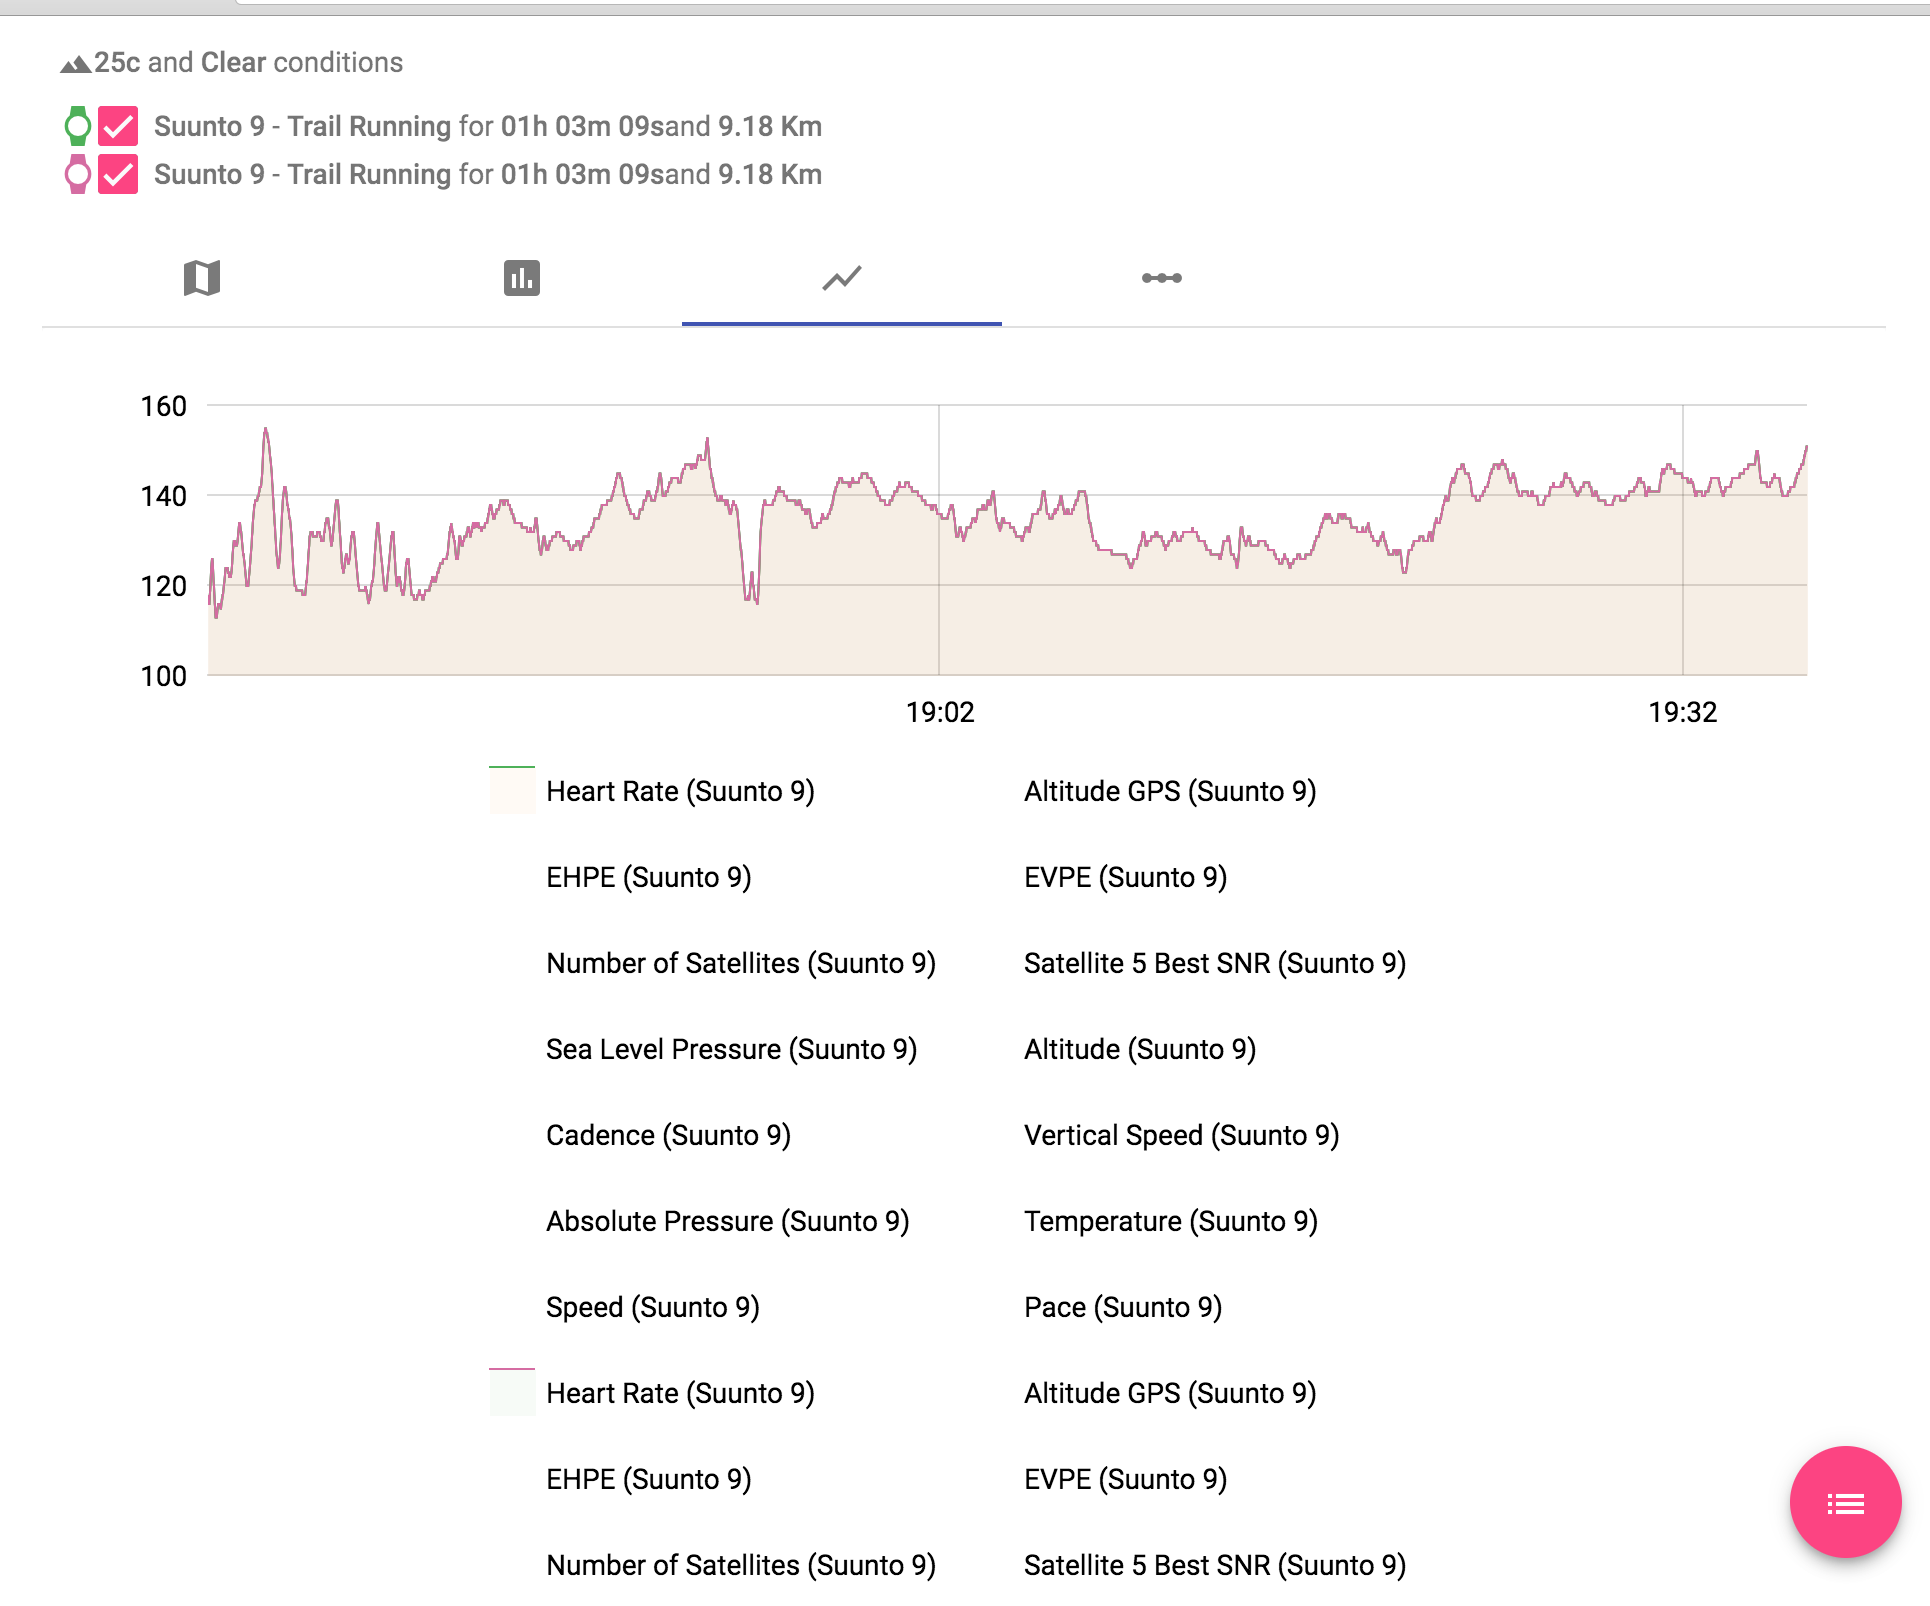
Task: Show Vertical Speed (Suunto 9) series
Action: 1181,1135
